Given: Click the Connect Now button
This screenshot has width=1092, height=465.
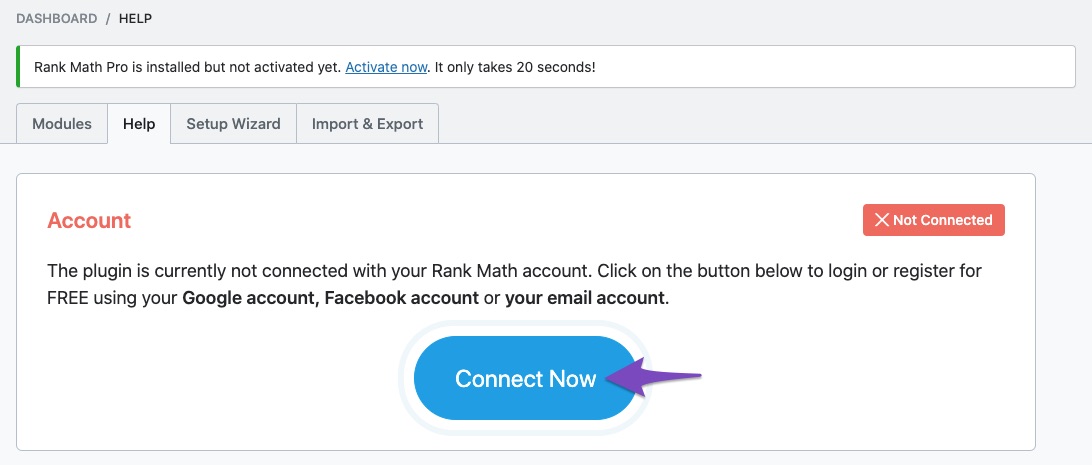Looking at the screenshot, I should (525, 378).
